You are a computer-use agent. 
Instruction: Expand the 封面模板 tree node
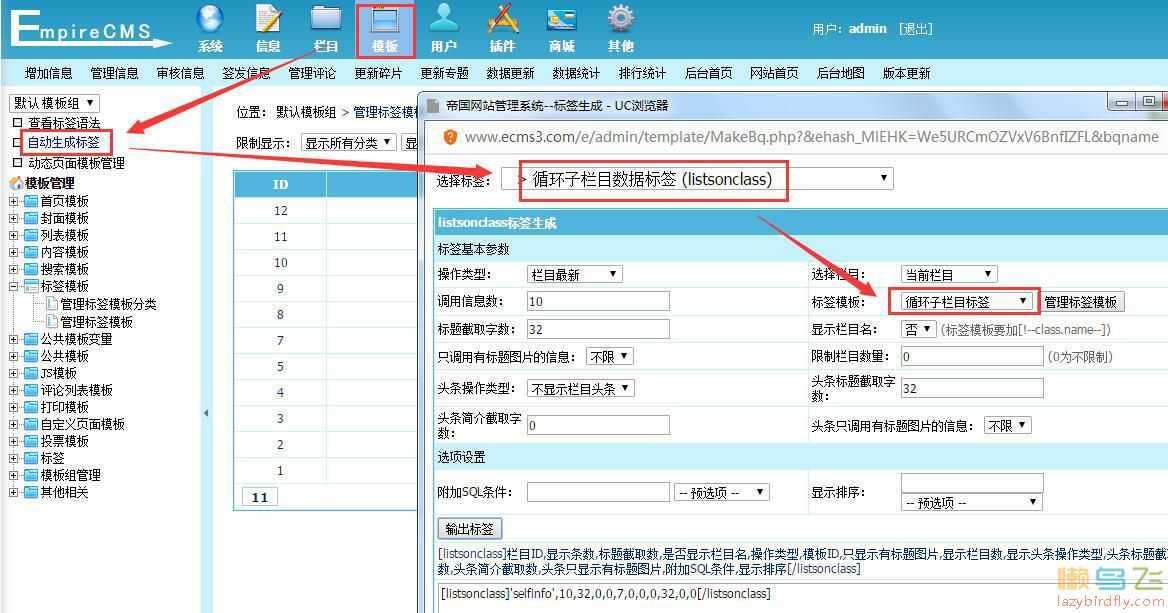13,218
